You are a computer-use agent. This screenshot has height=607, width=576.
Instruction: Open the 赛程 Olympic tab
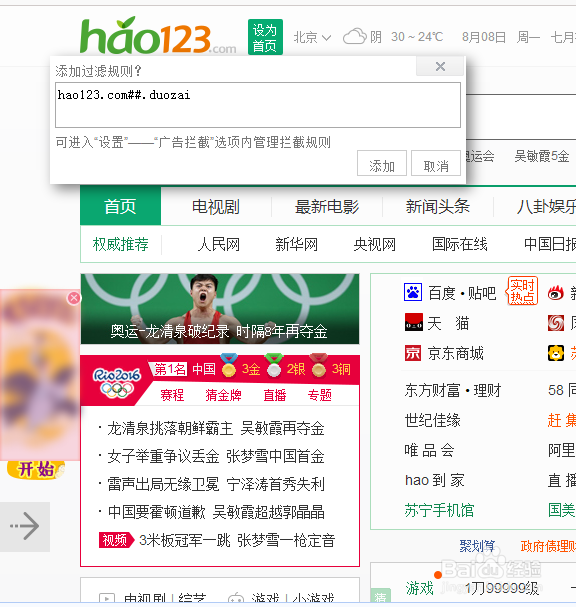click(x=172, y=395)
